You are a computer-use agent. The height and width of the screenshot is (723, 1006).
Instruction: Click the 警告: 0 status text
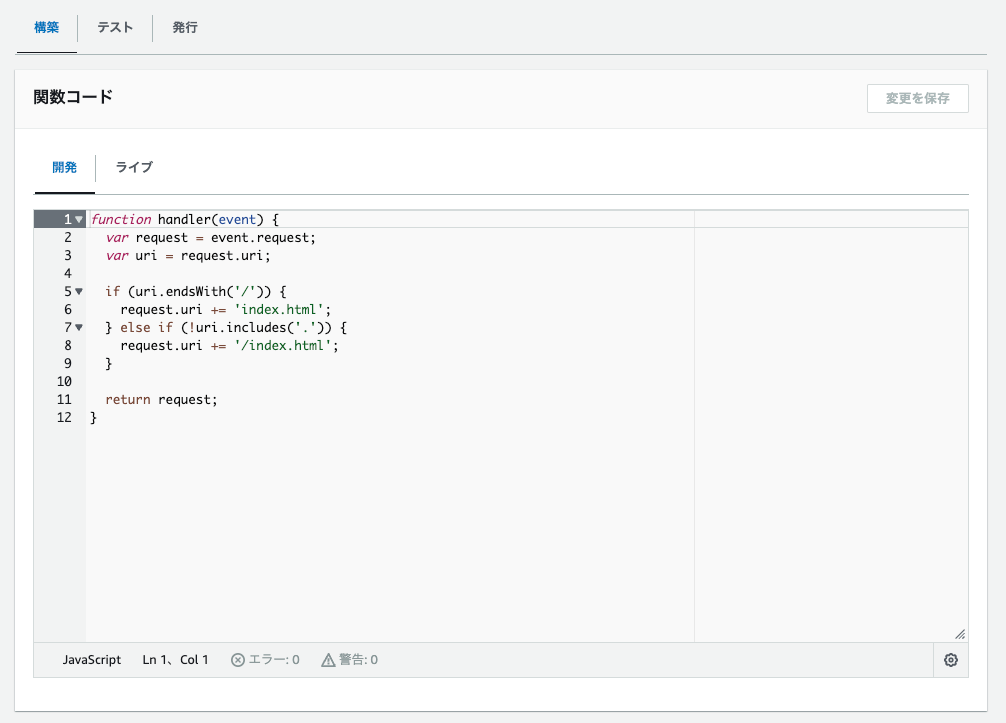coord(358,659)
